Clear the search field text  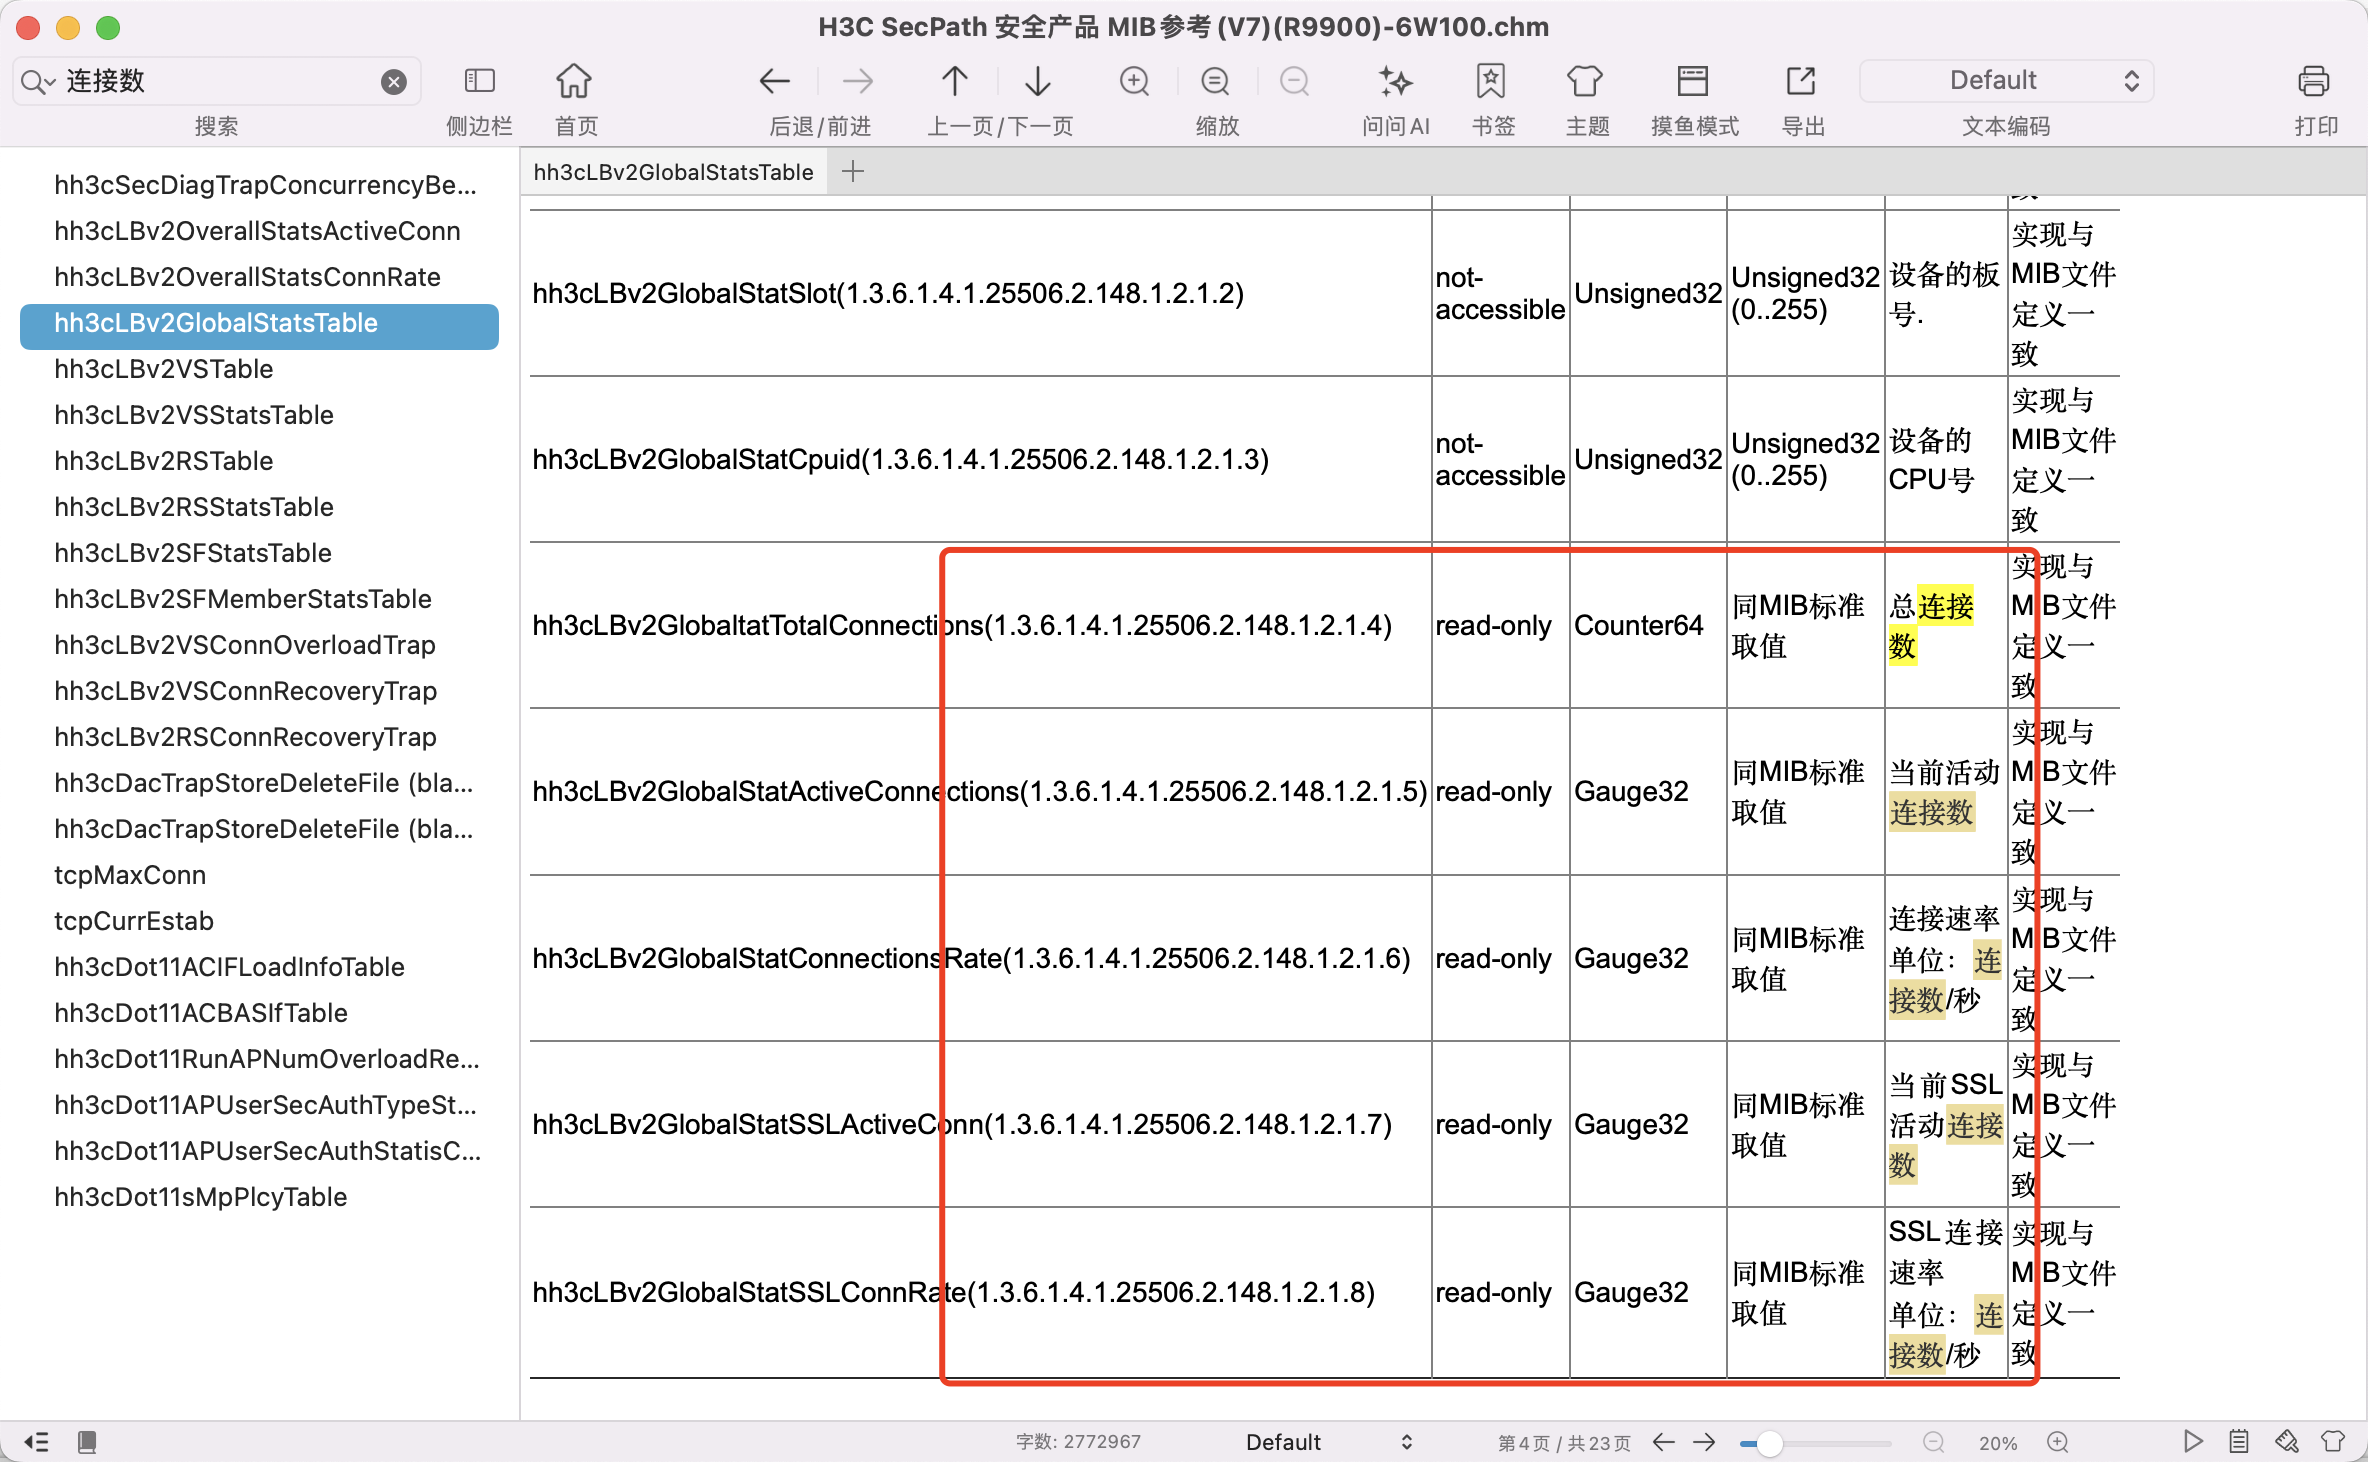pos(394,82)
